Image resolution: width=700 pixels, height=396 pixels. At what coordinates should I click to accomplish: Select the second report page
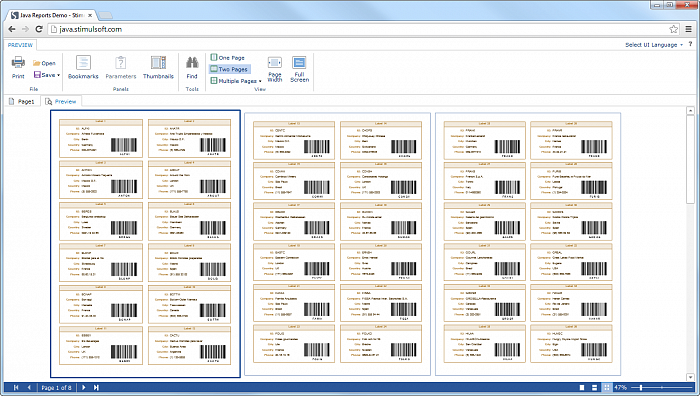(x=338, y=244)
